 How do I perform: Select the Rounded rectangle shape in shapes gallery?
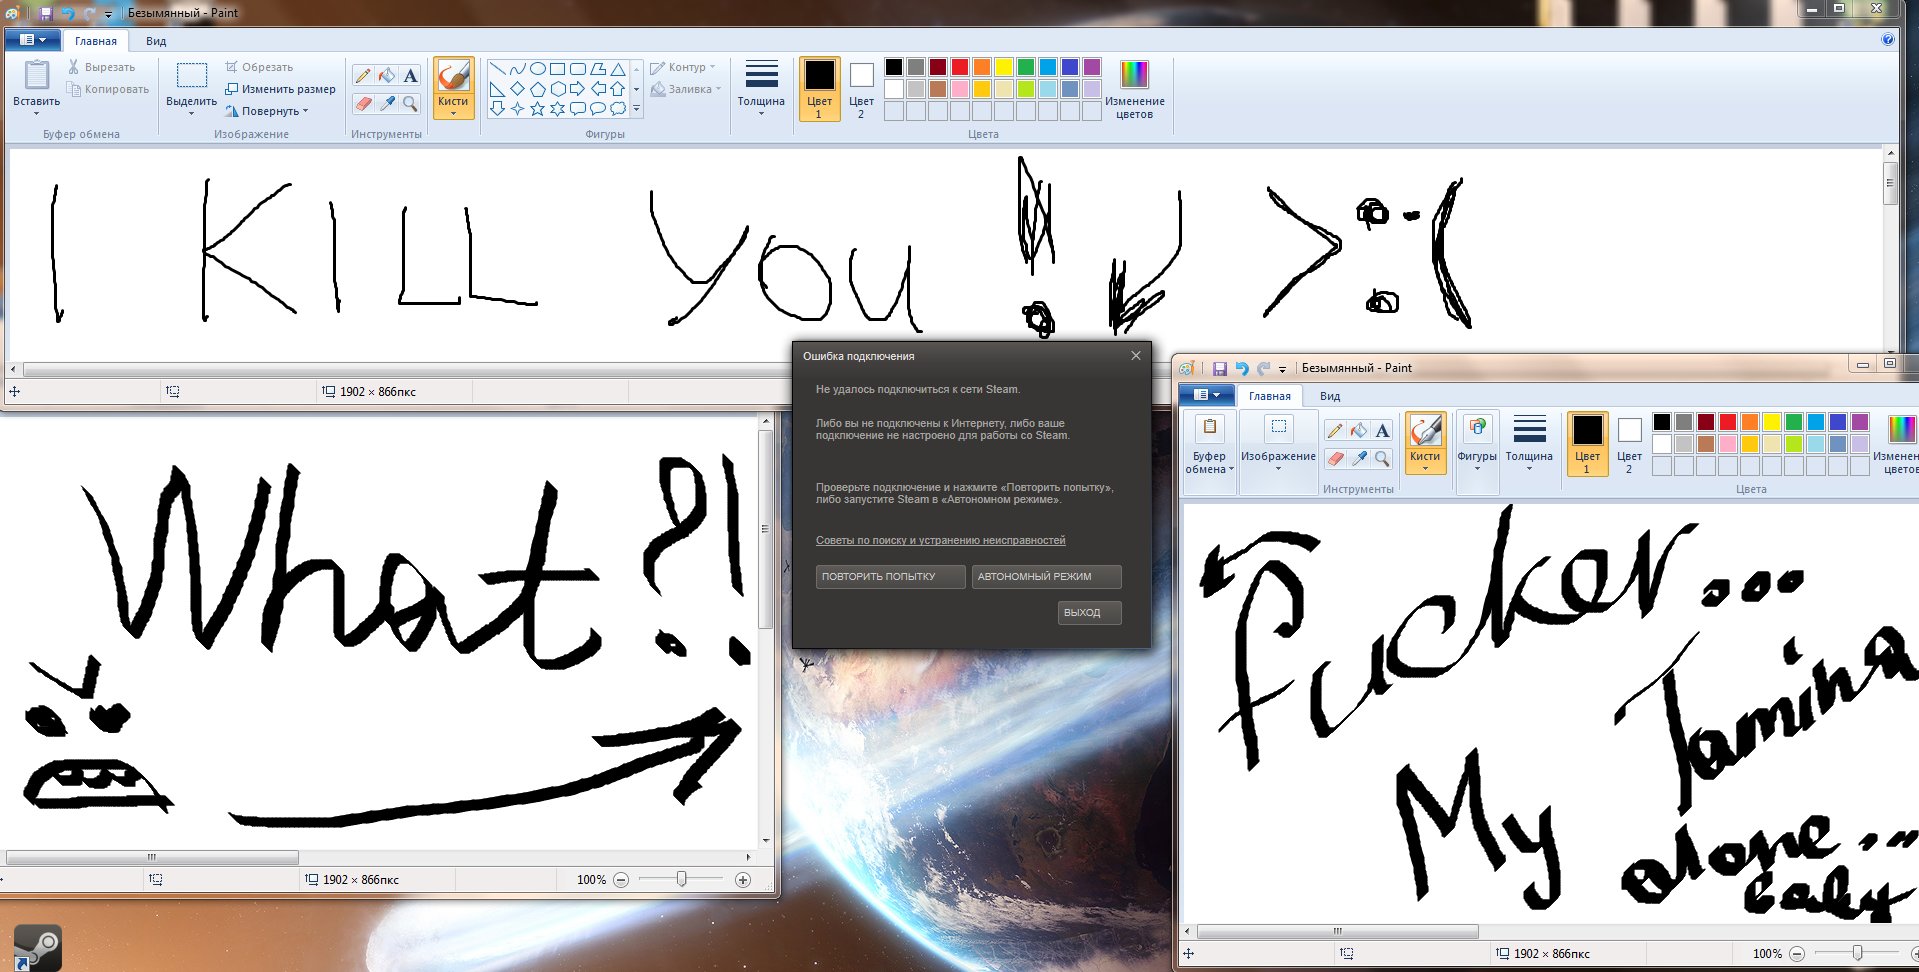(577, 69)
